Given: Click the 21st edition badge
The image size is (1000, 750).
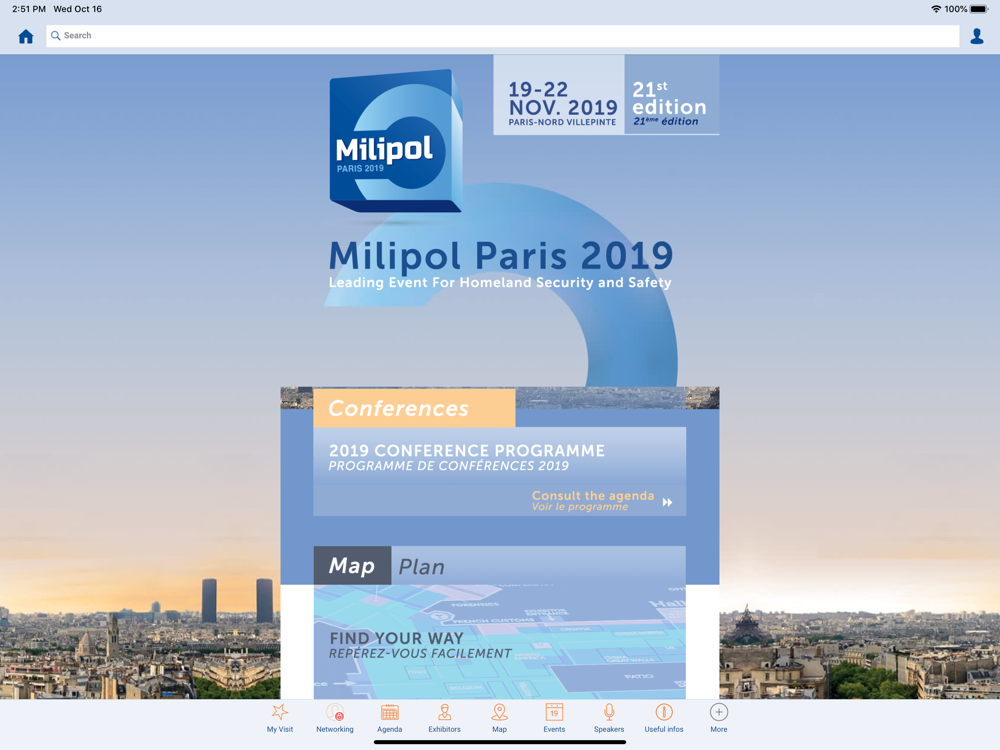Looking at the screenshot, I should pyautogui.click(x=672, y=95).
